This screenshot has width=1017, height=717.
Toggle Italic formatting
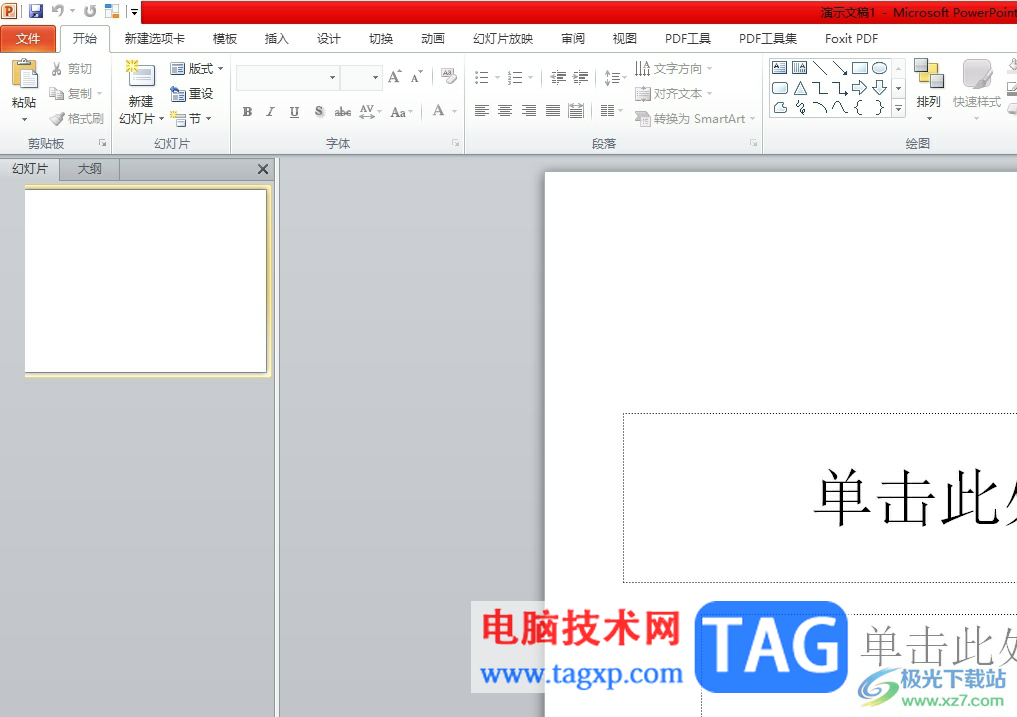point(270,112)
